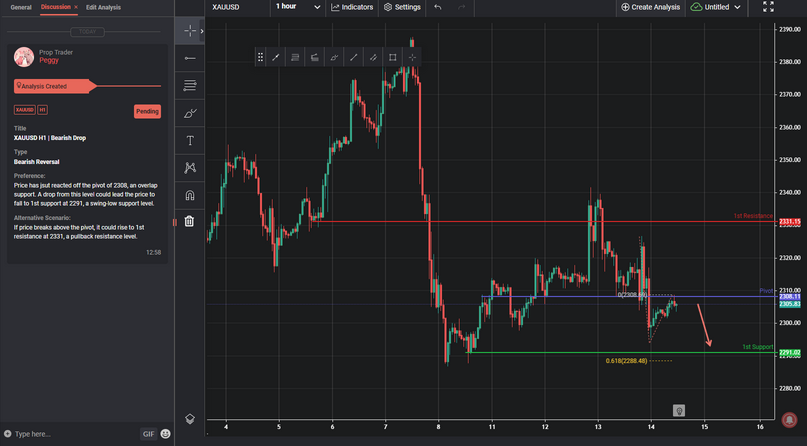Image resolution: width=807 pixels, height=446 pixels.
Task: Switch to the Edit Analysis tab
Action: click(x=103, y=7)
